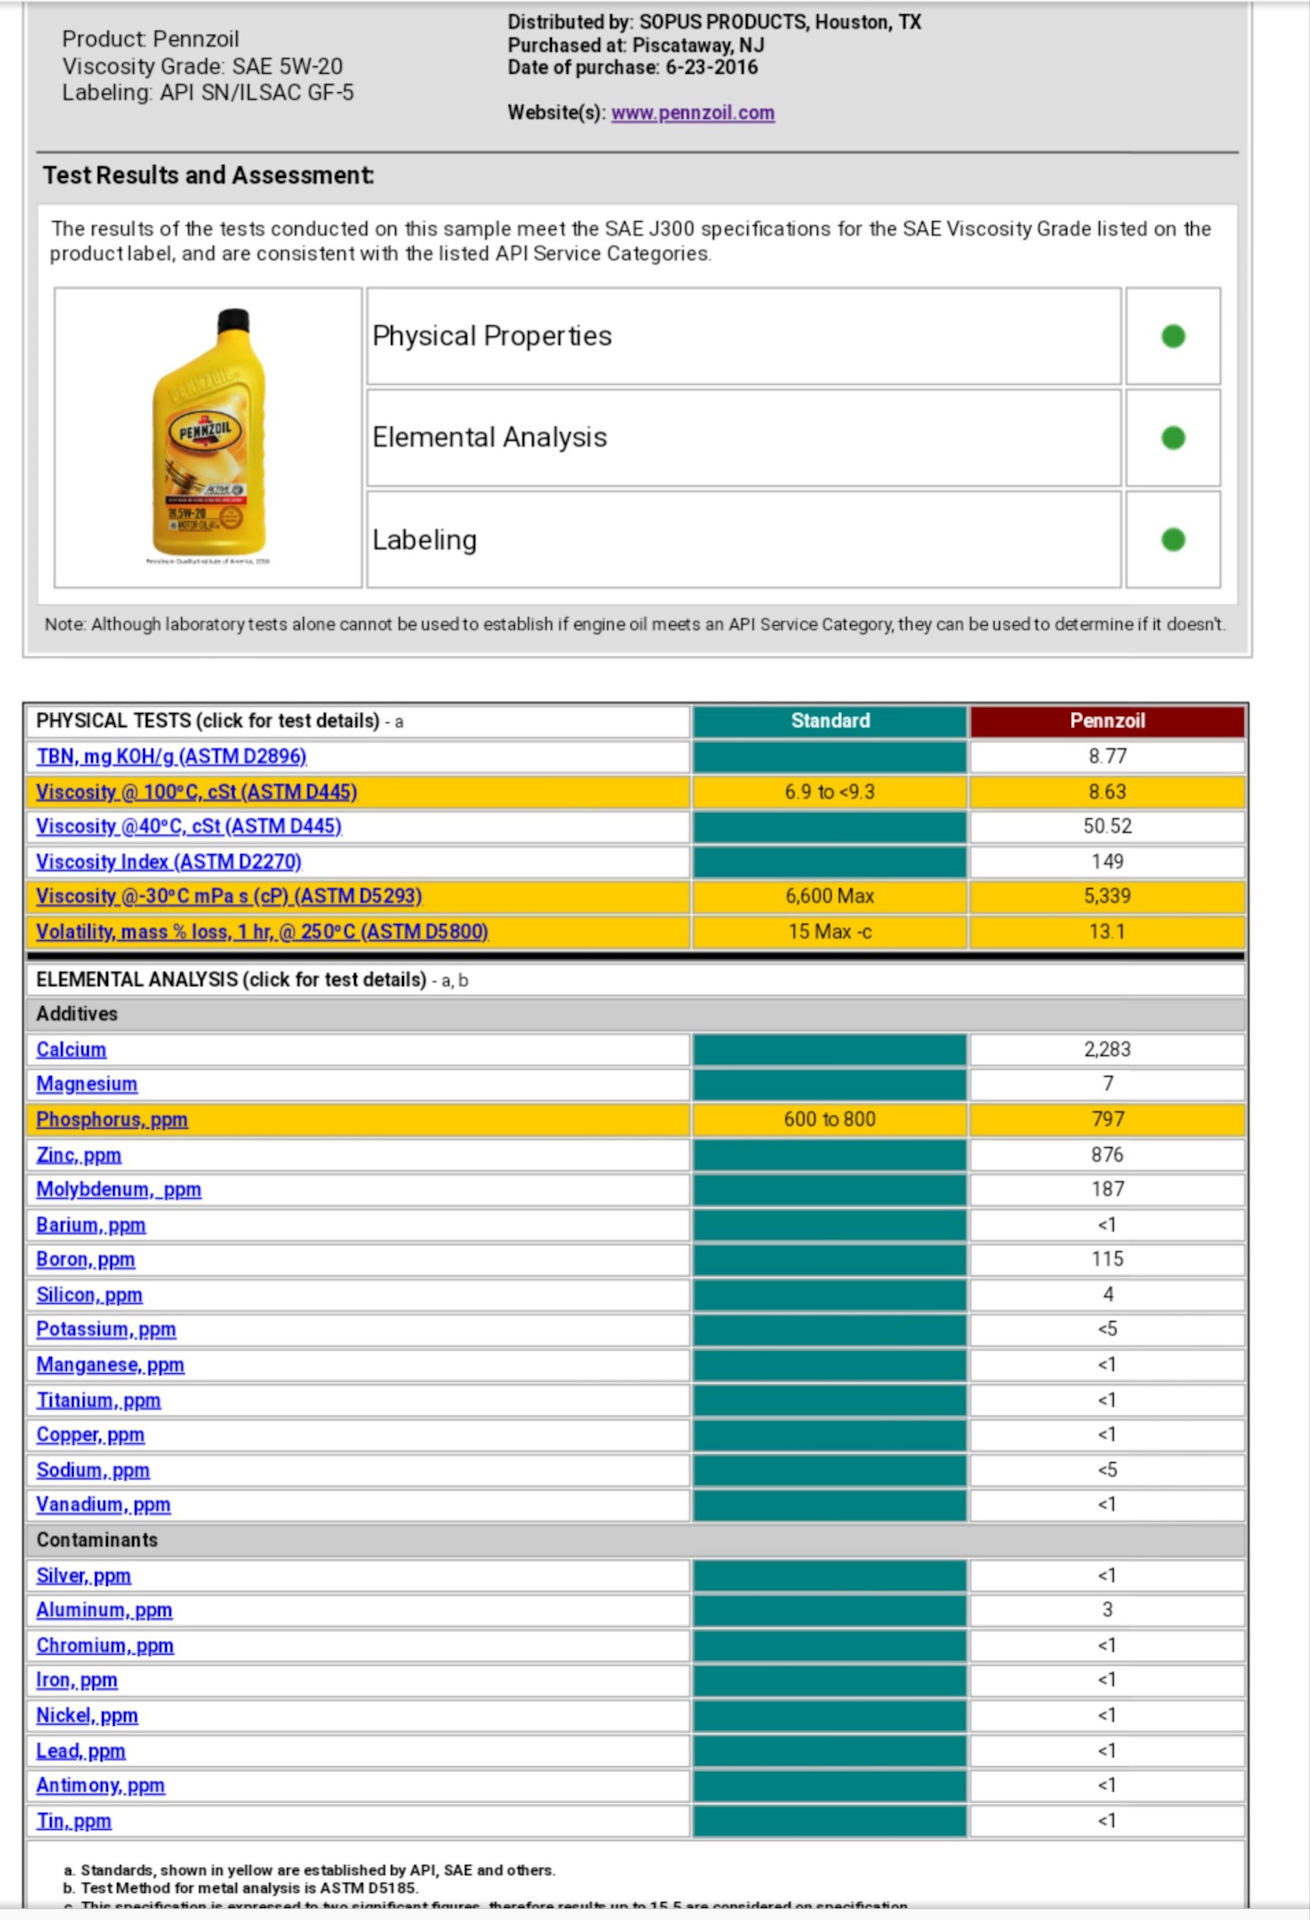
Task: Click the Date of purchase 6-23-2016 text
Action: 633,68
